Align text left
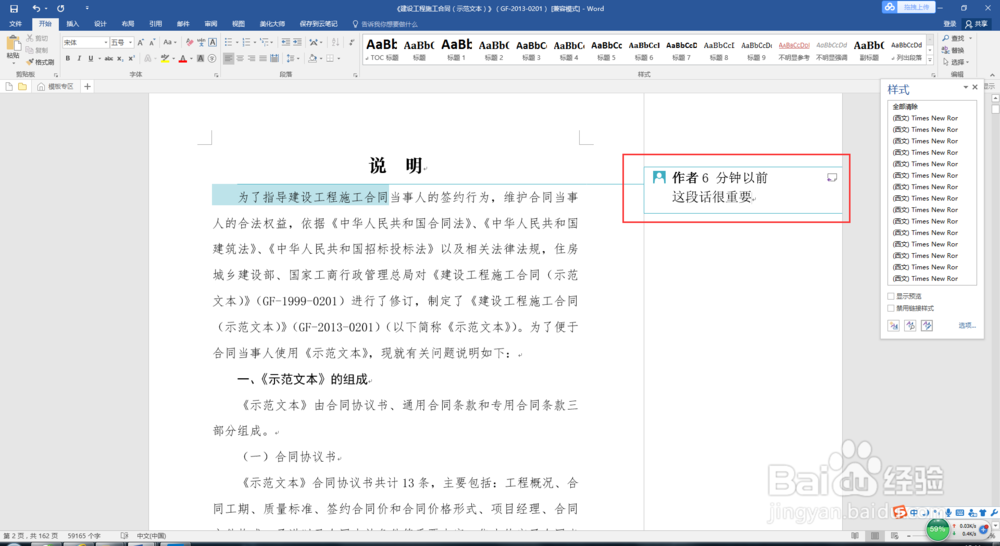The image size is (1000, 546). point(228,58)
